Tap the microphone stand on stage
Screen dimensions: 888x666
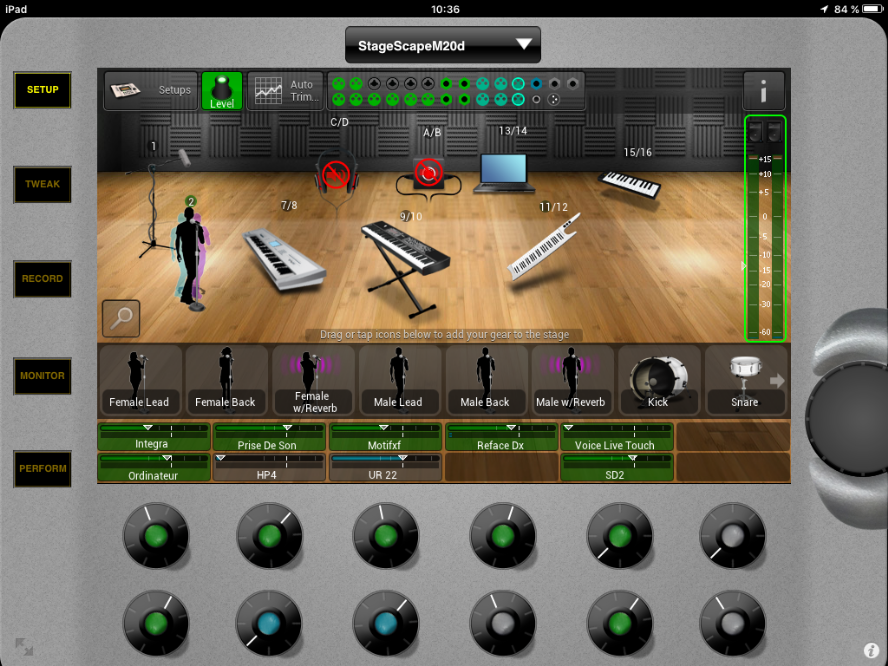(x=158, y=205)
